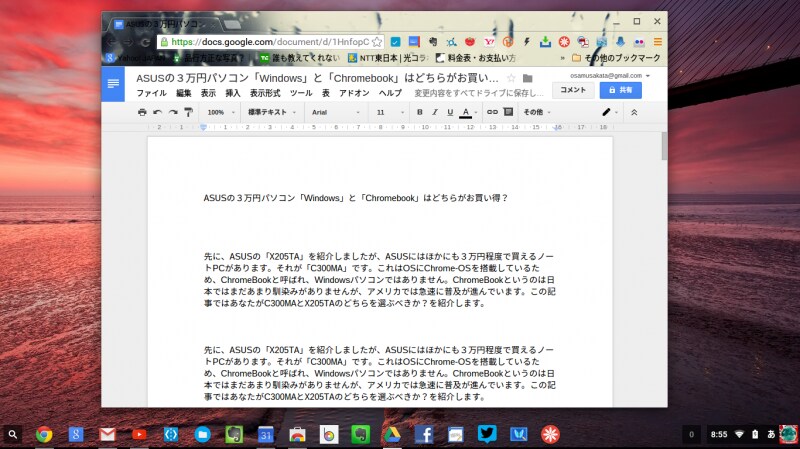This screenshot has height=449, width=800.
Task: Star this document next to the title
Action: pyautogui.click(x=511, y=78)
